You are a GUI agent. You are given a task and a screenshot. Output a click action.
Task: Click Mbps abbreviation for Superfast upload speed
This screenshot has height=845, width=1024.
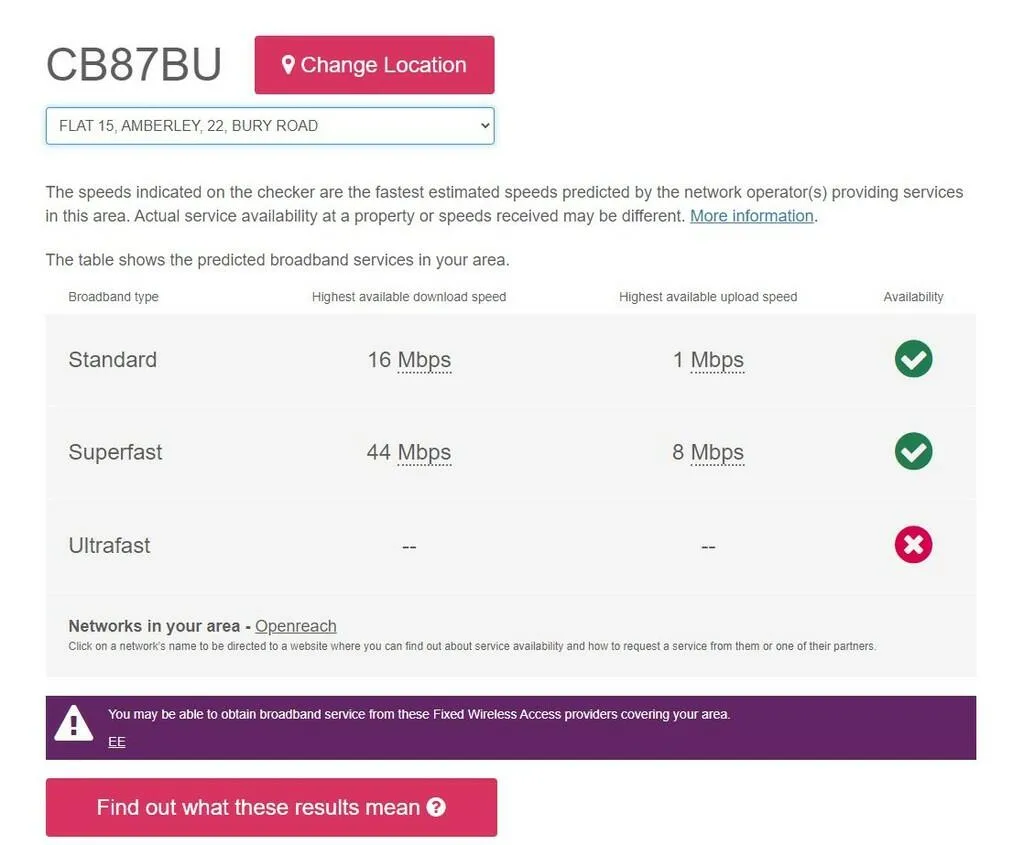coord(717,452)
